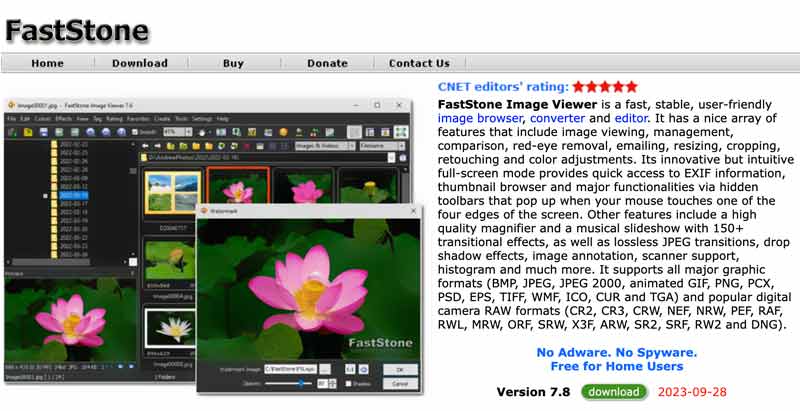
Task: Select the orange-bordered pink lotus thumbnail
Action: (238, 187)
